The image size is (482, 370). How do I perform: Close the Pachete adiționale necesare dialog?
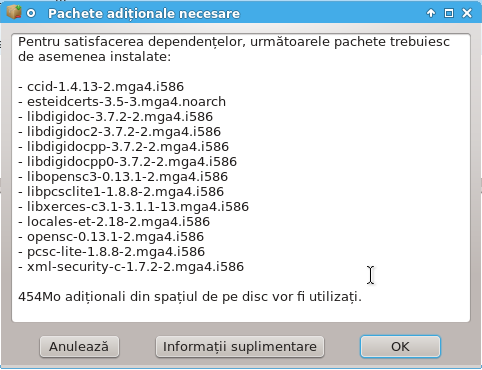coord(467,13)
